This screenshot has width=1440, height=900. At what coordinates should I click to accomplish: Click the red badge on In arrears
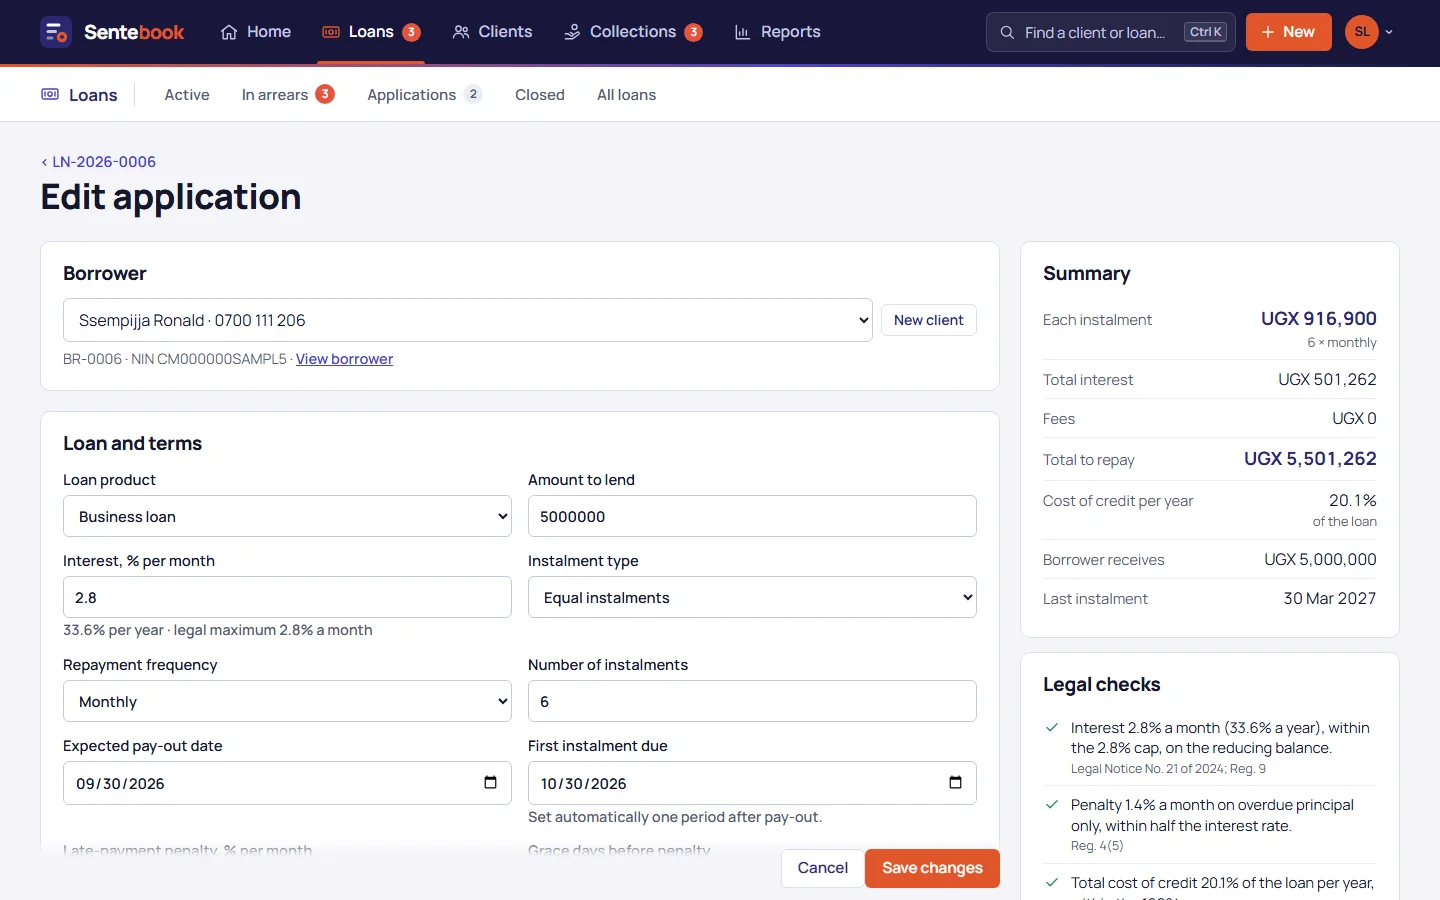pos(325,94)
